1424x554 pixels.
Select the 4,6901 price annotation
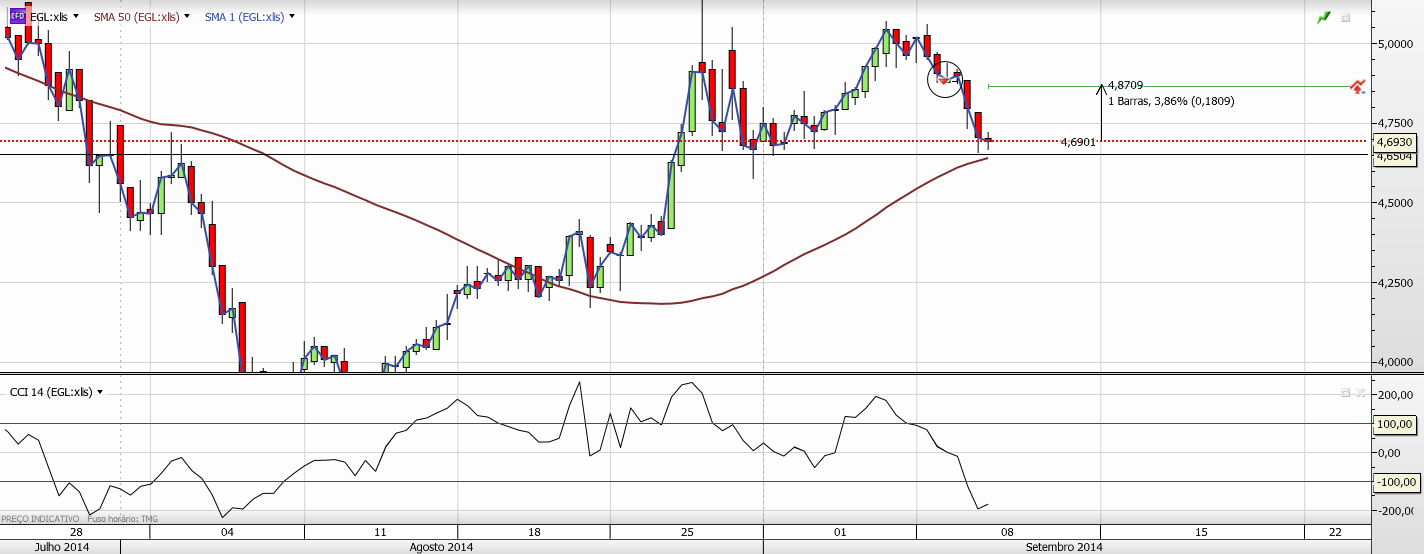tap(1078, 143)
